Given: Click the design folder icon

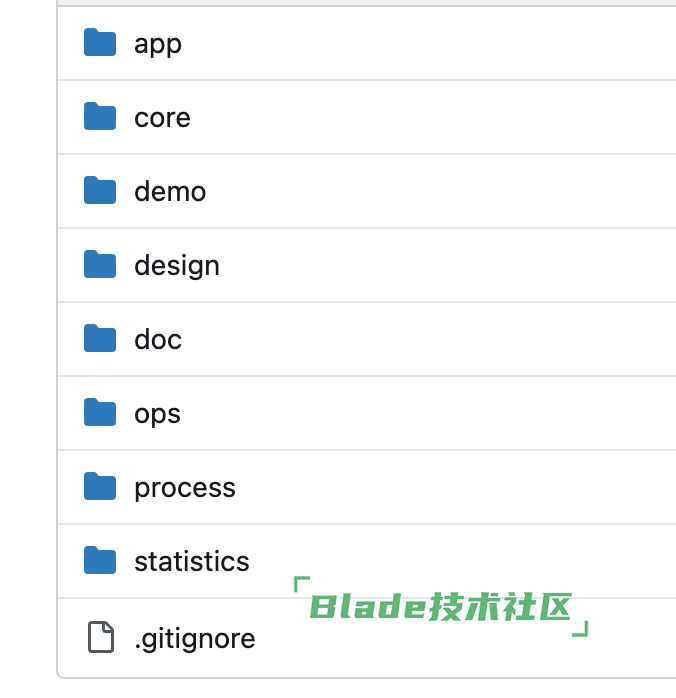Looking at the screenshot, I should 100,264.
